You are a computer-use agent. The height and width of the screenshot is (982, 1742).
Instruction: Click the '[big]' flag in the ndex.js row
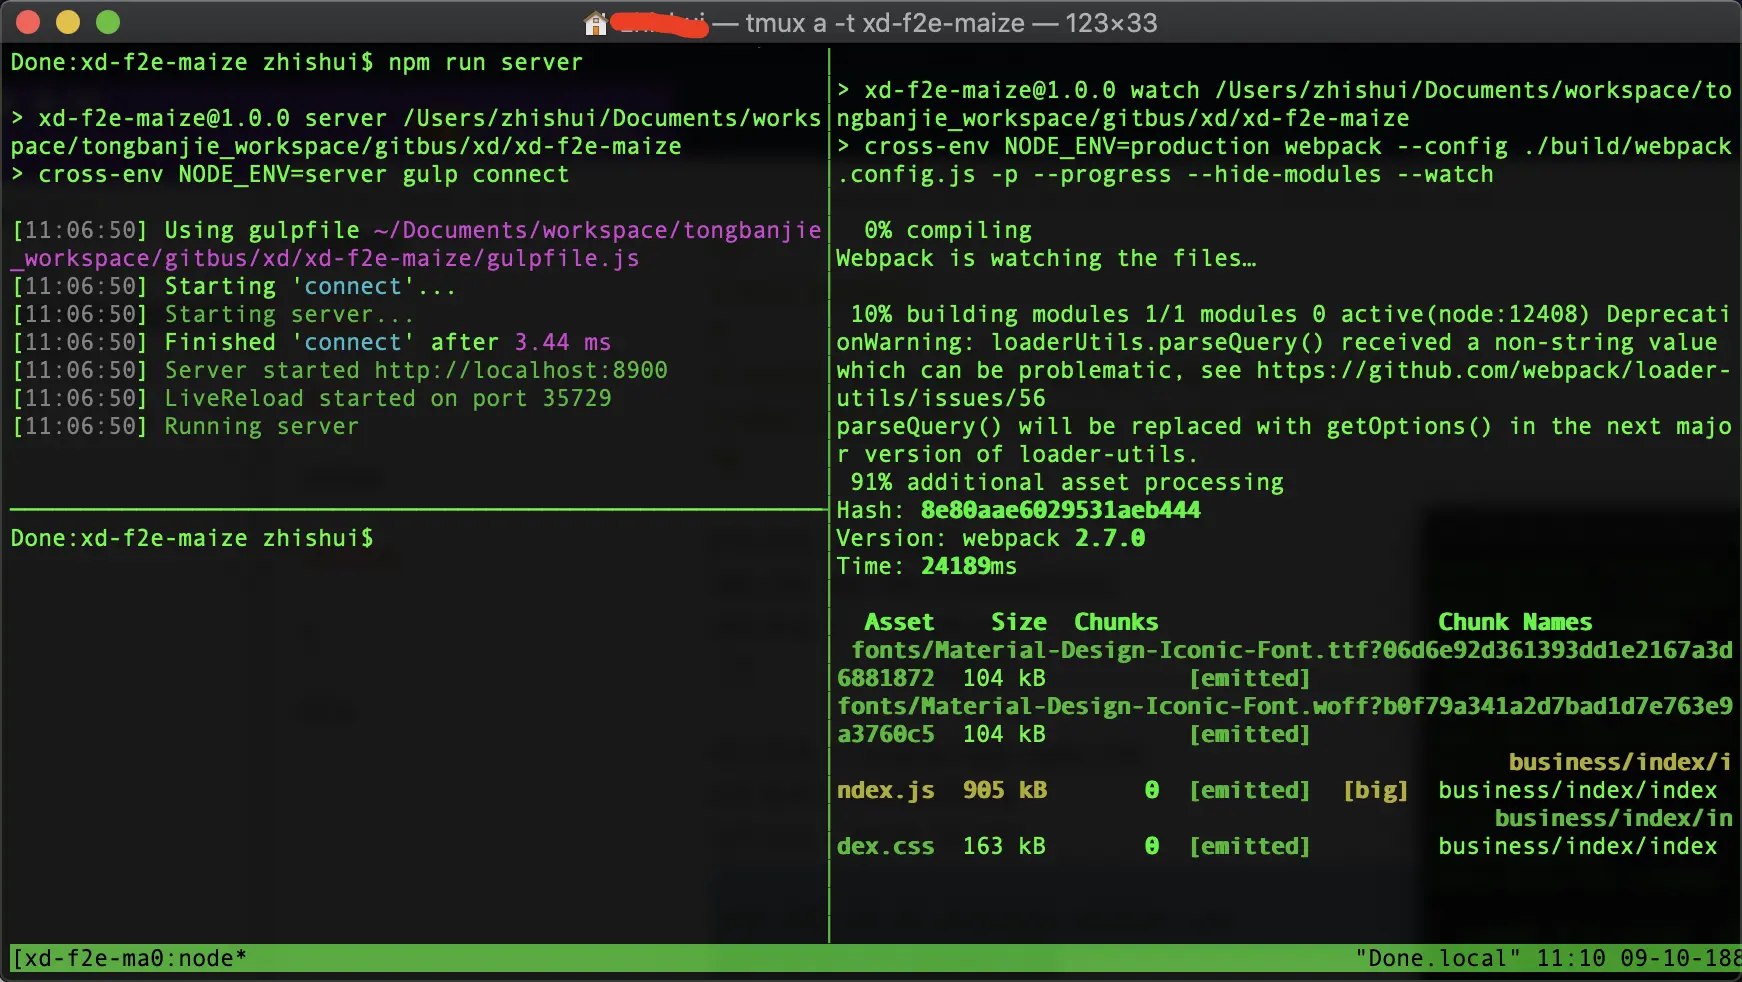[x=1375, y=791]
